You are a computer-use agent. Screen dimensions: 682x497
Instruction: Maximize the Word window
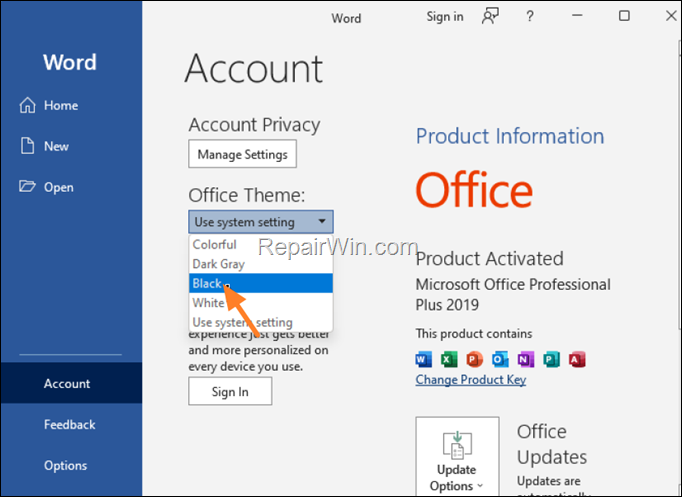click(x=624, y=16)
